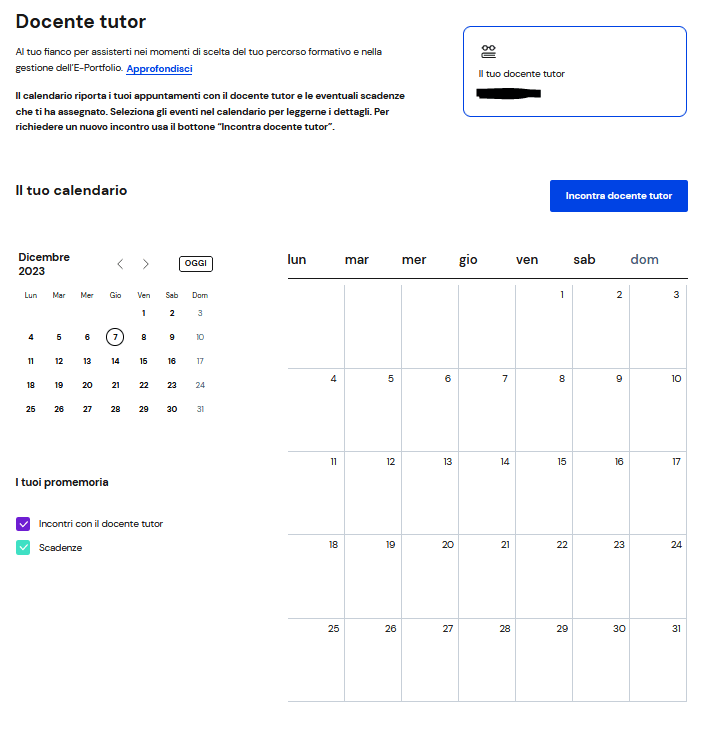Open day 13 cell in large calendar
The height and width of the screenshot is (729, 717).
coord(430,492)
